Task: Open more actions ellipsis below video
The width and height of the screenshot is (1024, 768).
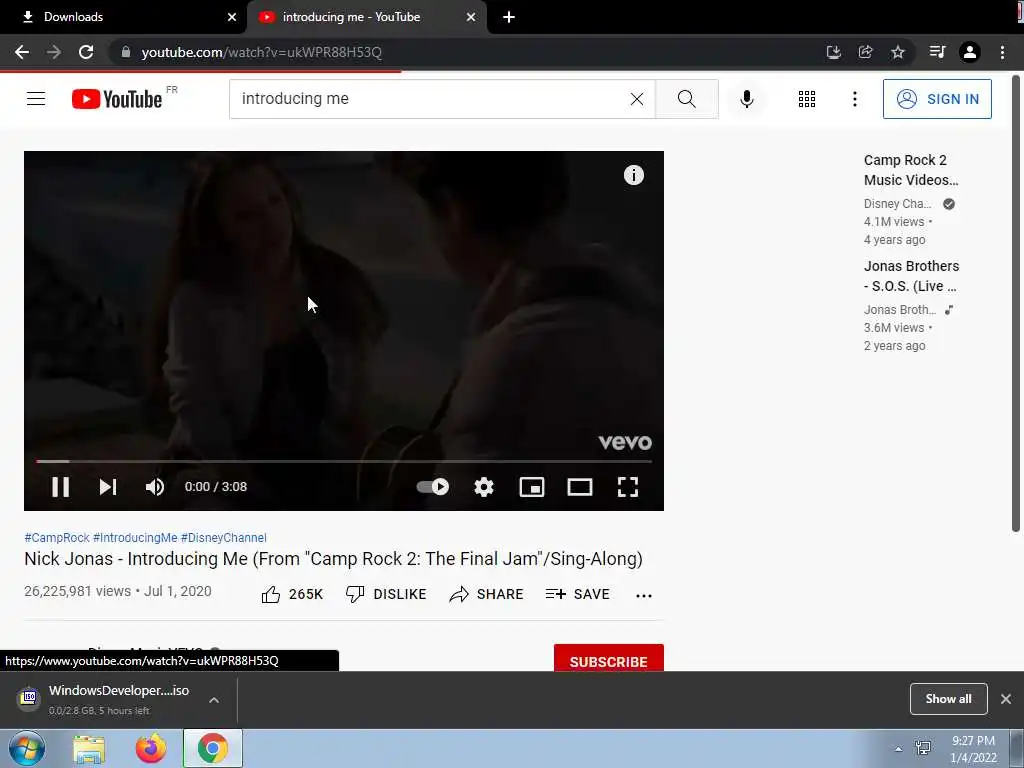Action: 644,595
